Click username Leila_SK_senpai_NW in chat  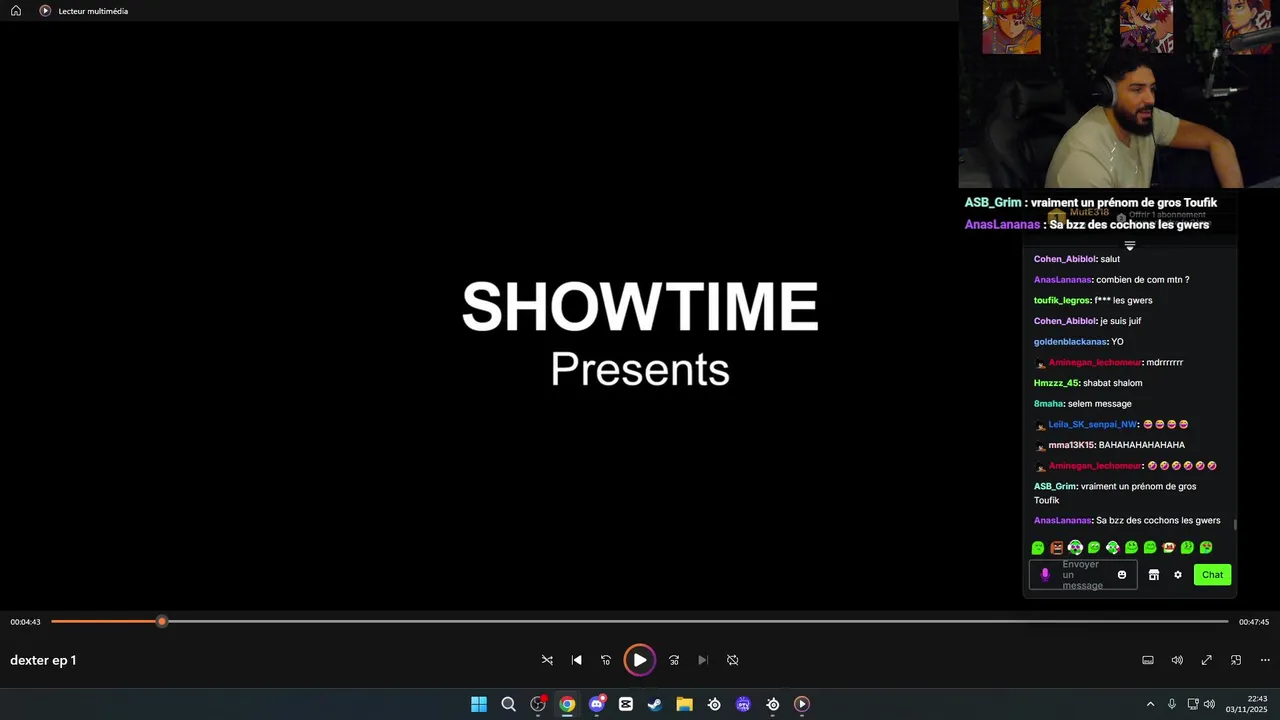point(1092,425)
